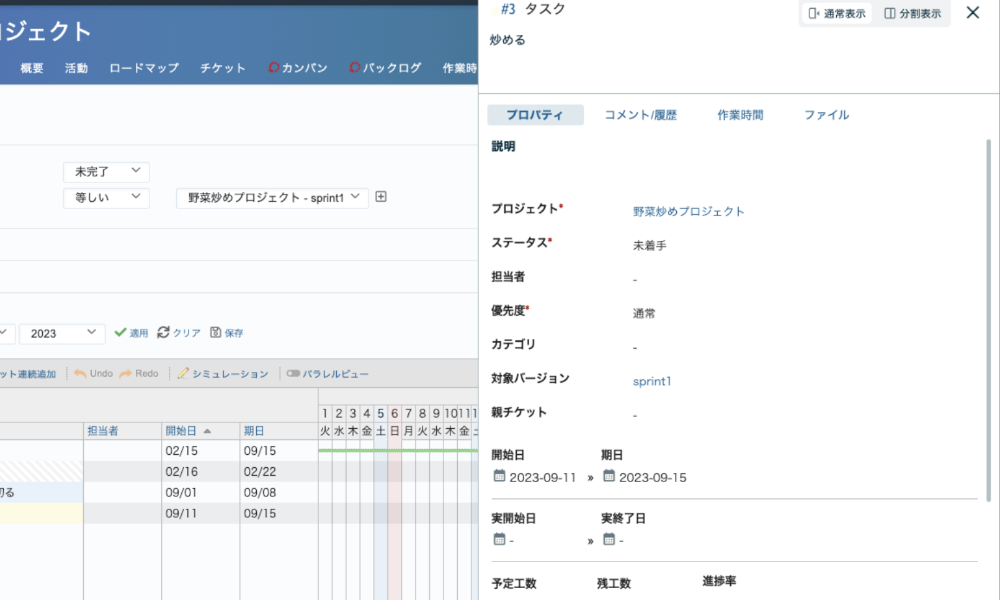Expand the 未完了 status filter dropdown

click(x=107, y=172)
